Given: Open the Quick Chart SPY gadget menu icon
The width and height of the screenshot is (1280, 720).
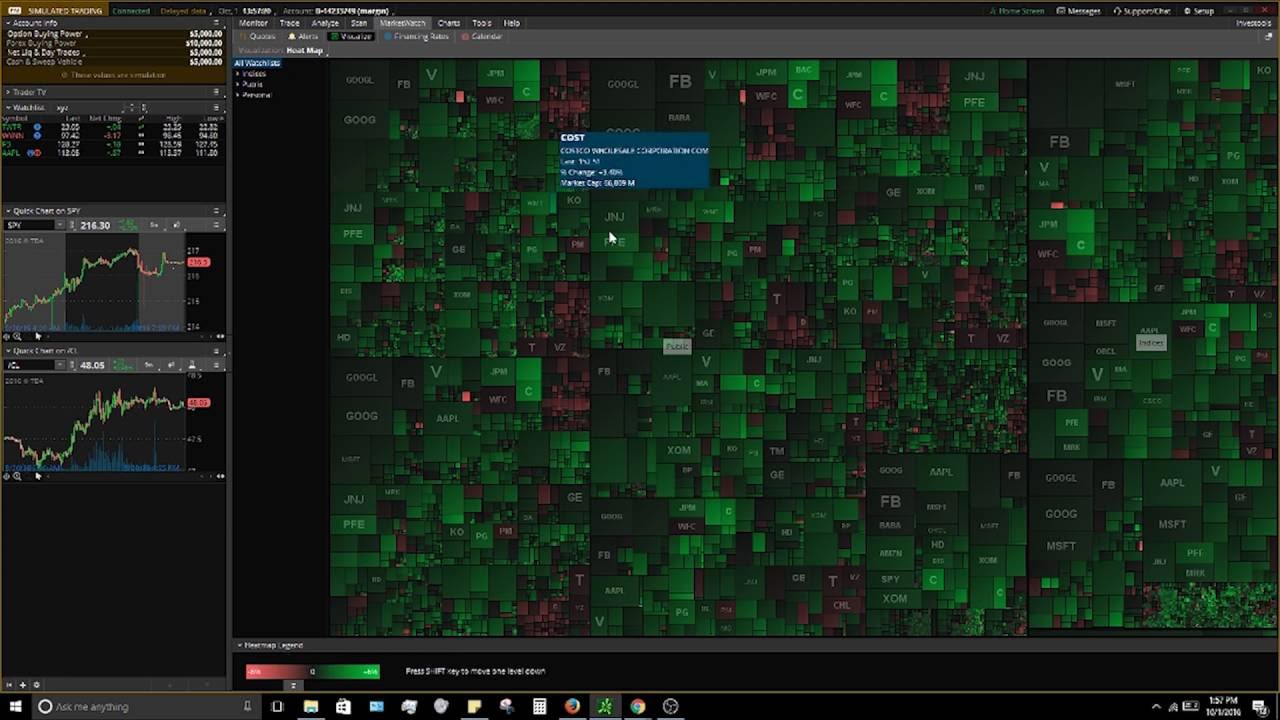Looking at the screenshot, I should [216, 211].
